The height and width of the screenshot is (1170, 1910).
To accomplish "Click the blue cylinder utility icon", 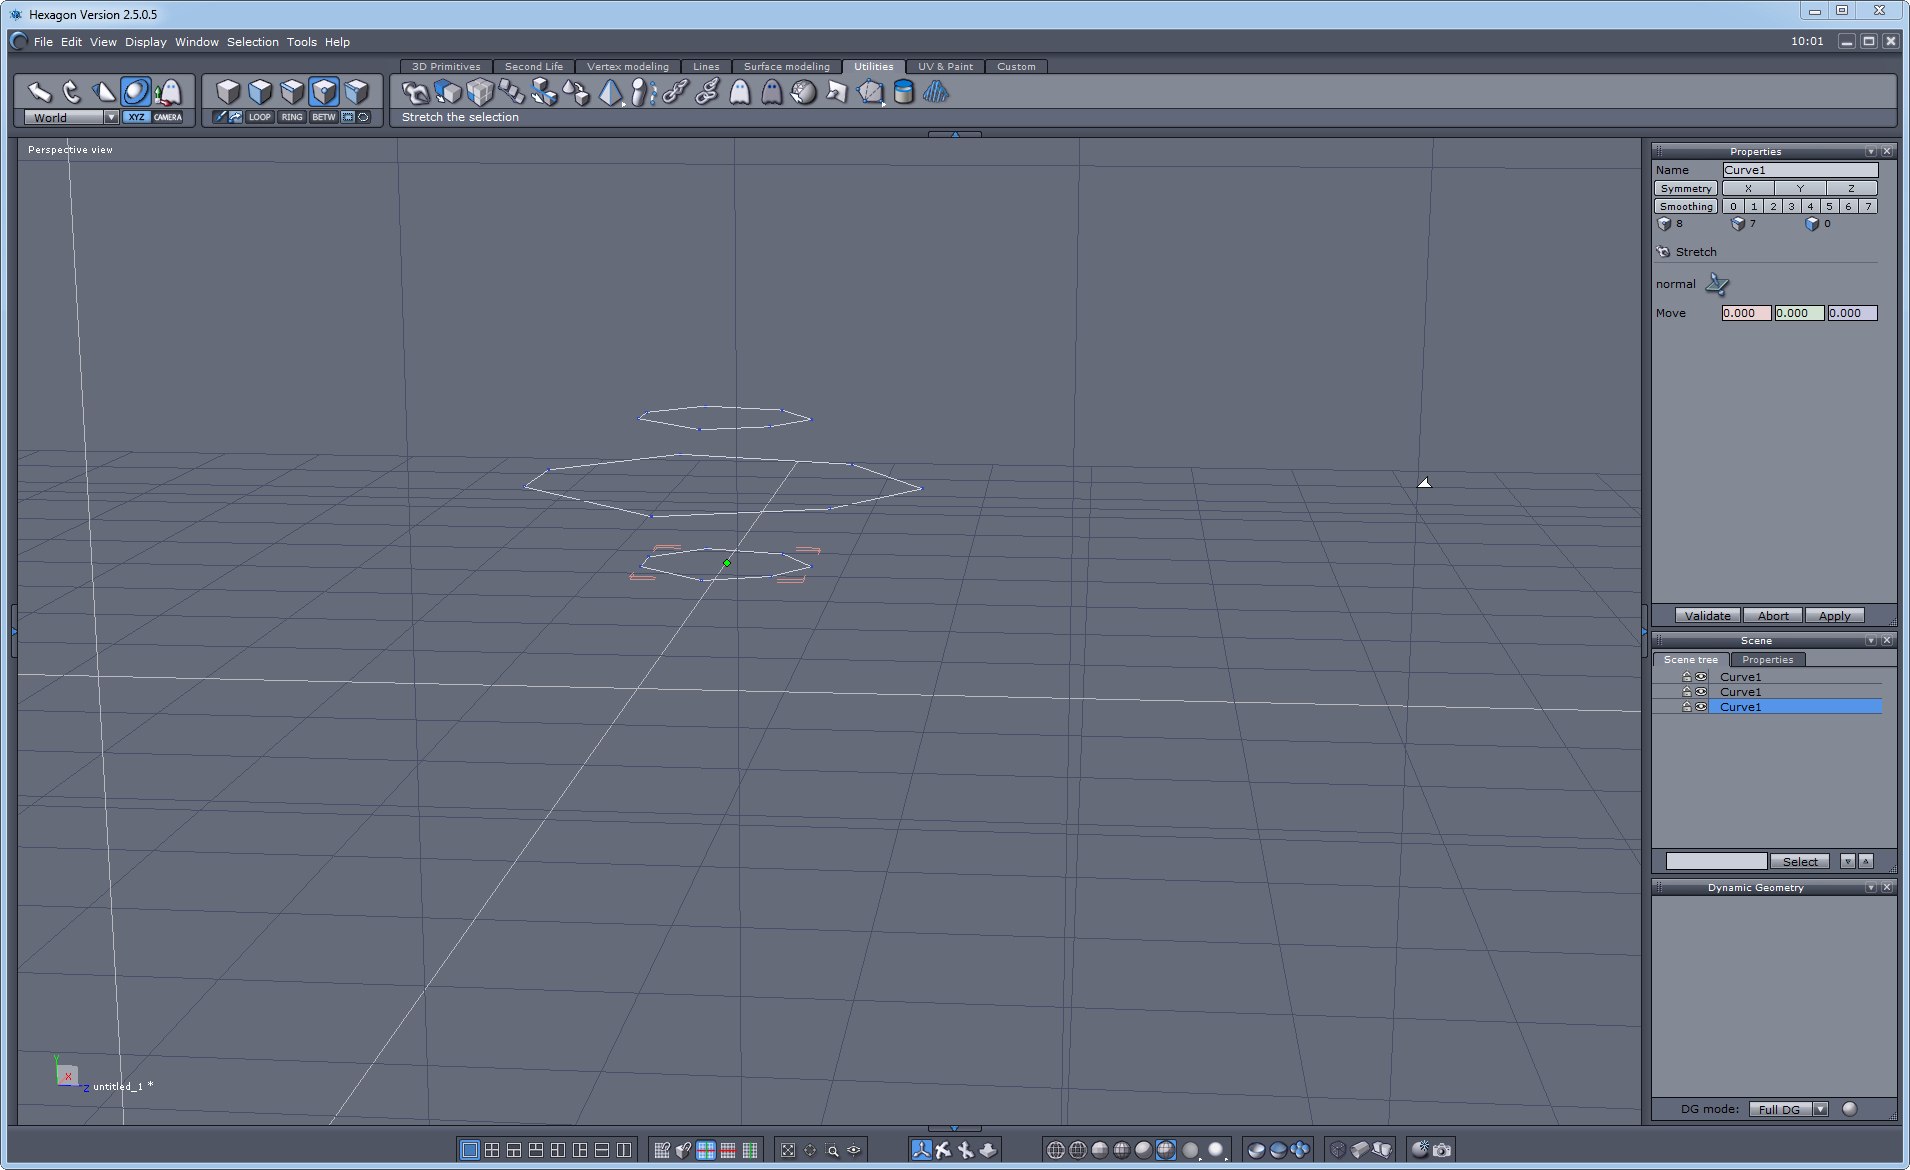I will 903,92.
